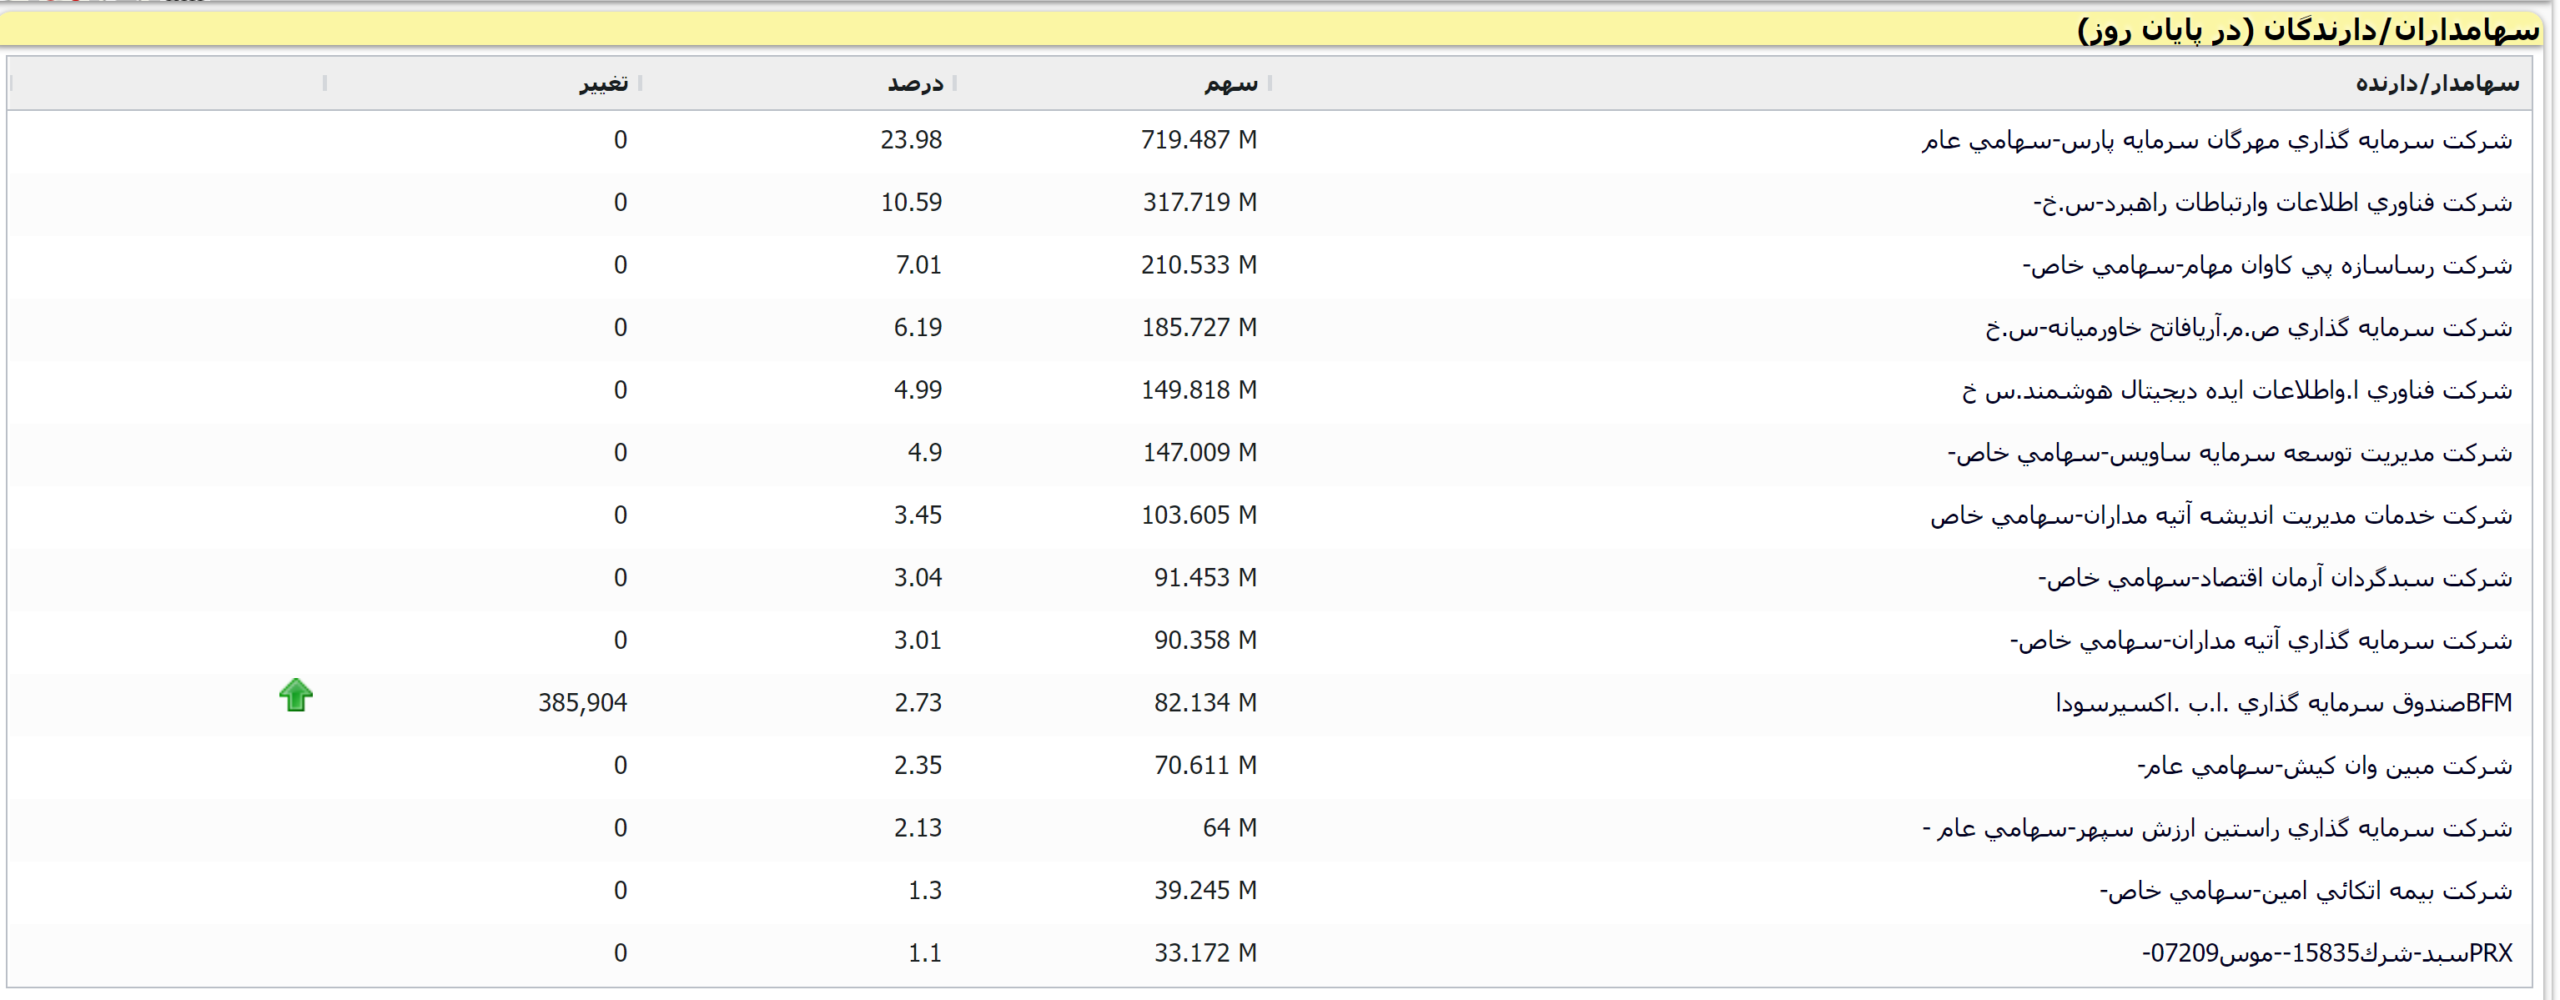Click the تغییر column header
The width and height of the screenshot is (2560, 1000).
[x=603, y=84]
